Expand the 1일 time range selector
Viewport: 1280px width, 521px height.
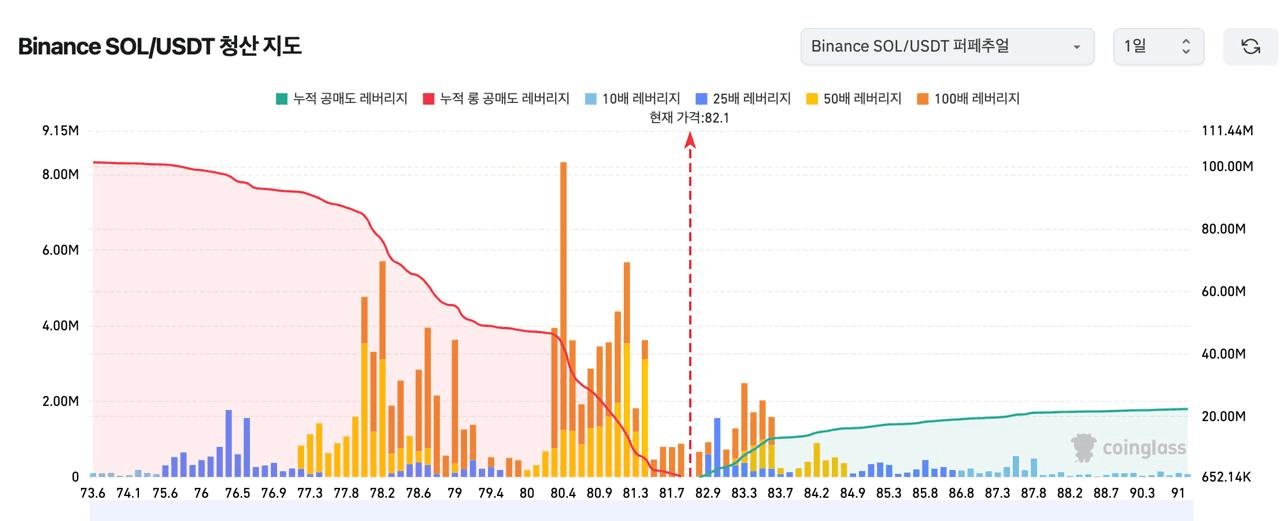1158,46
